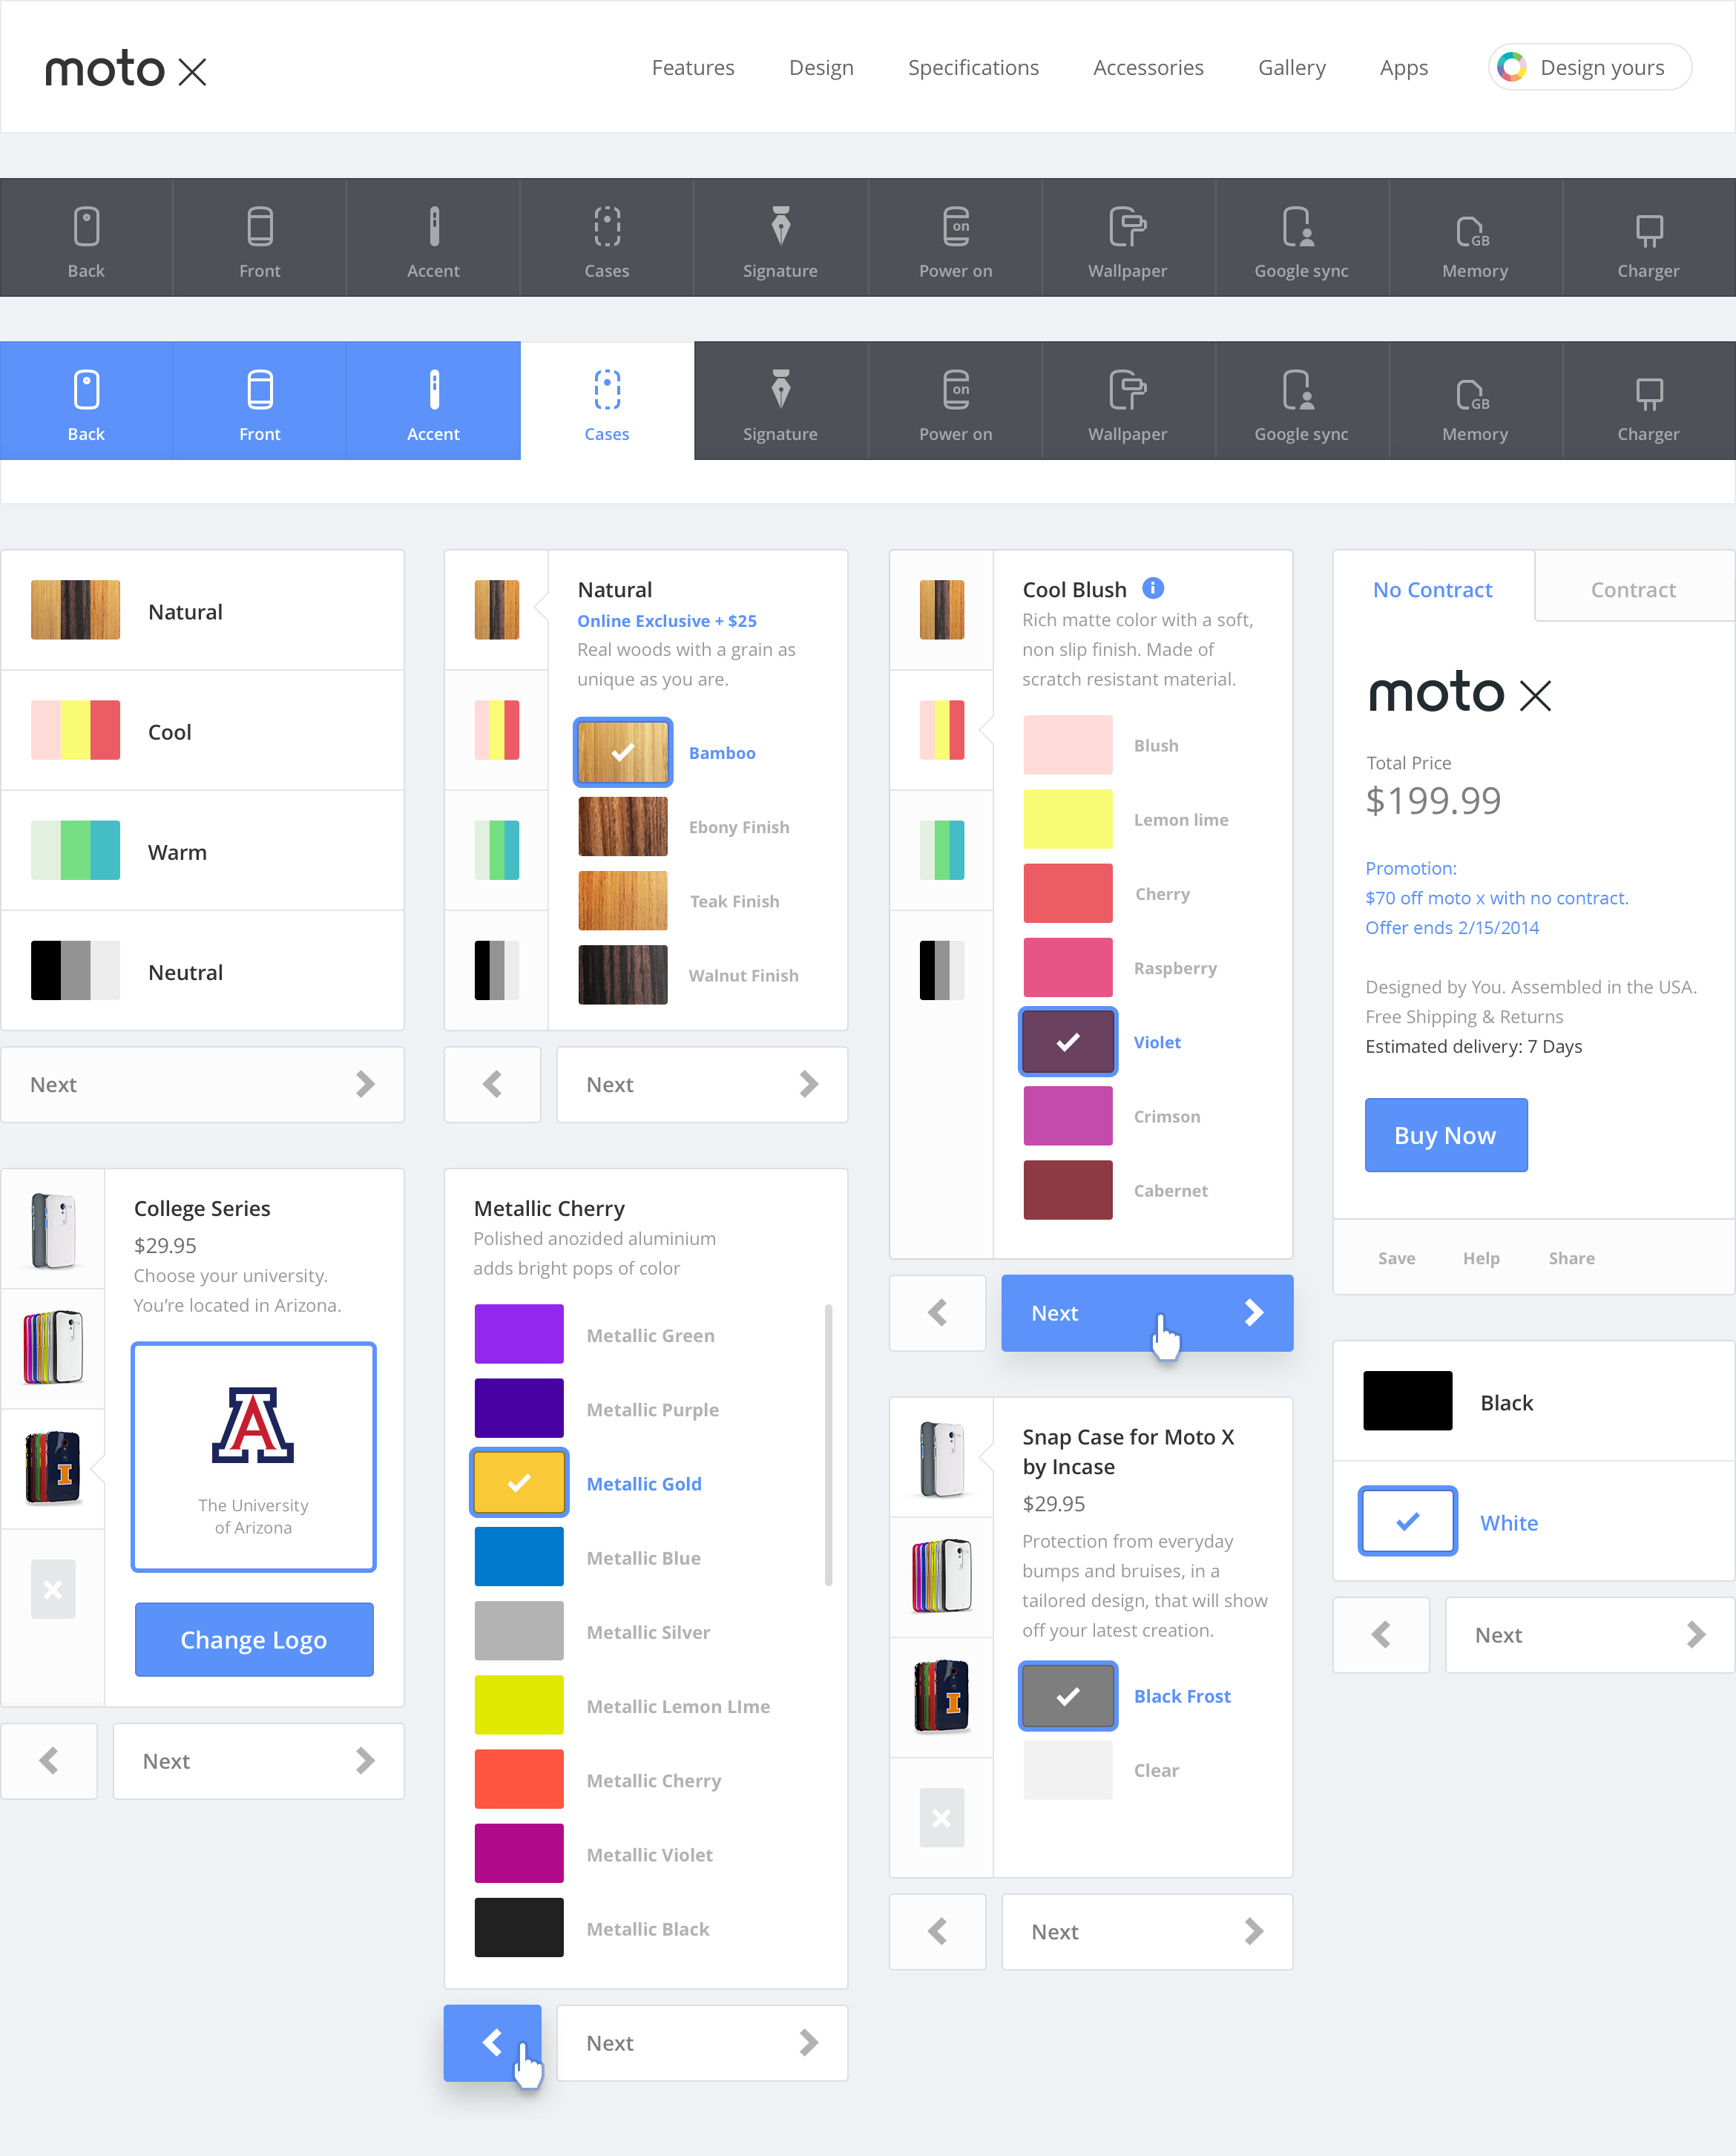Choose Walnut Finish wood back

[623, 975]
